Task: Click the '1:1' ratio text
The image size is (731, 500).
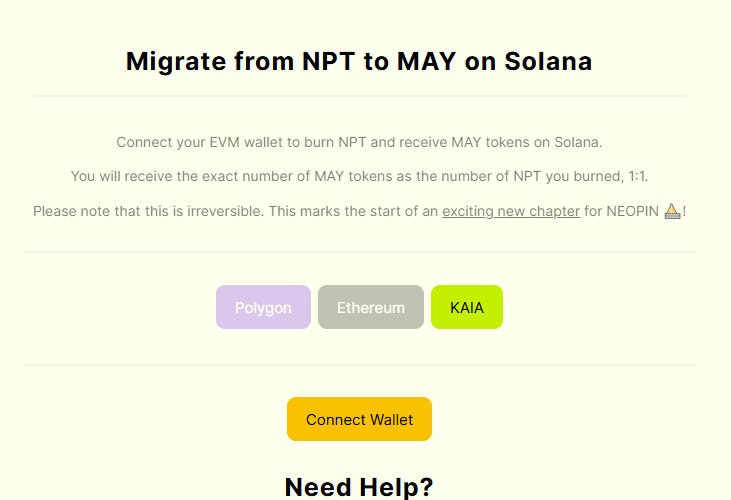Action: (638, 176)
